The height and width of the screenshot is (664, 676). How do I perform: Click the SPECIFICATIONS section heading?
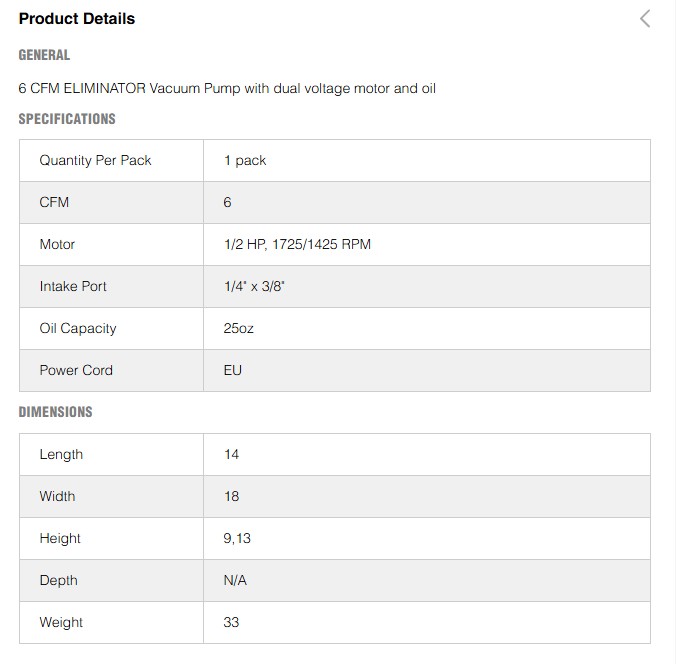click(67, 119)
